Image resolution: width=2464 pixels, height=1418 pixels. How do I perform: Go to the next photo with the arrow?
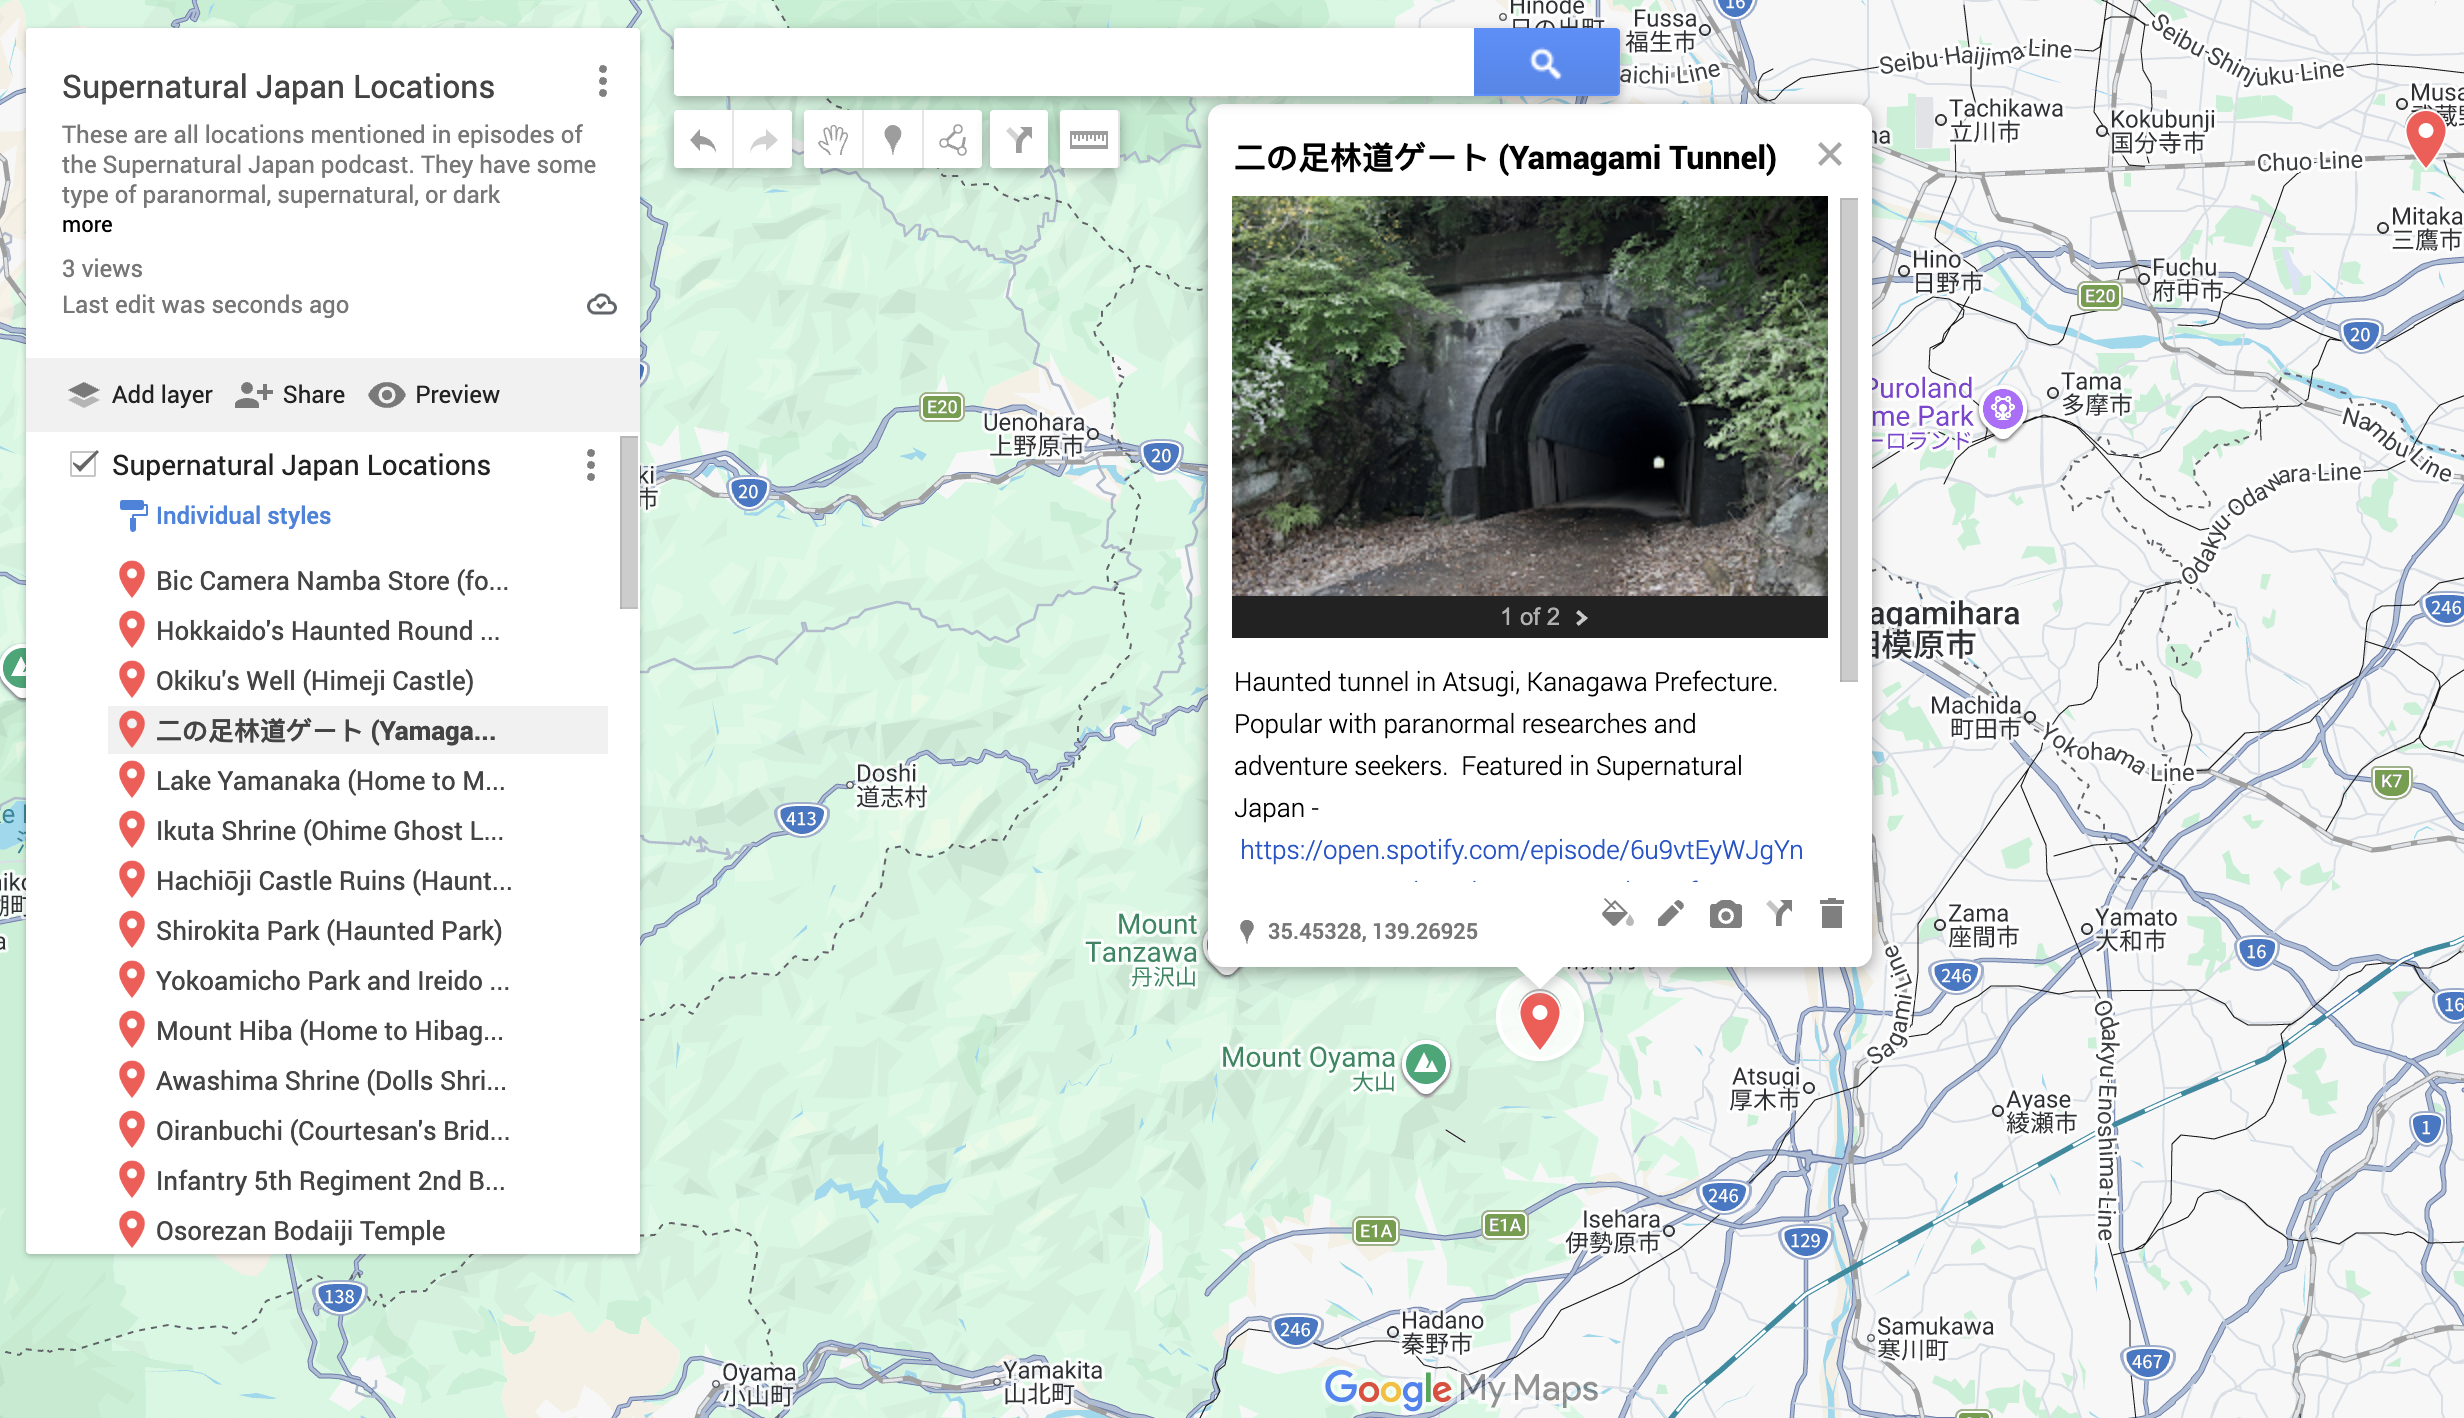pyautogui.click(x=1582, y=618)
